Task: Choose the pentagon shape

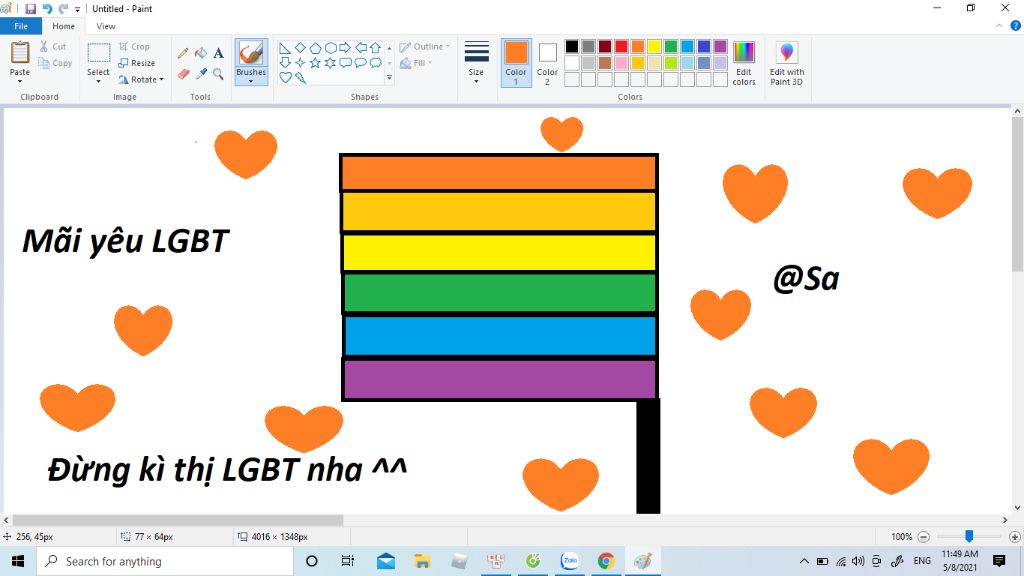Action: point(315,48)
